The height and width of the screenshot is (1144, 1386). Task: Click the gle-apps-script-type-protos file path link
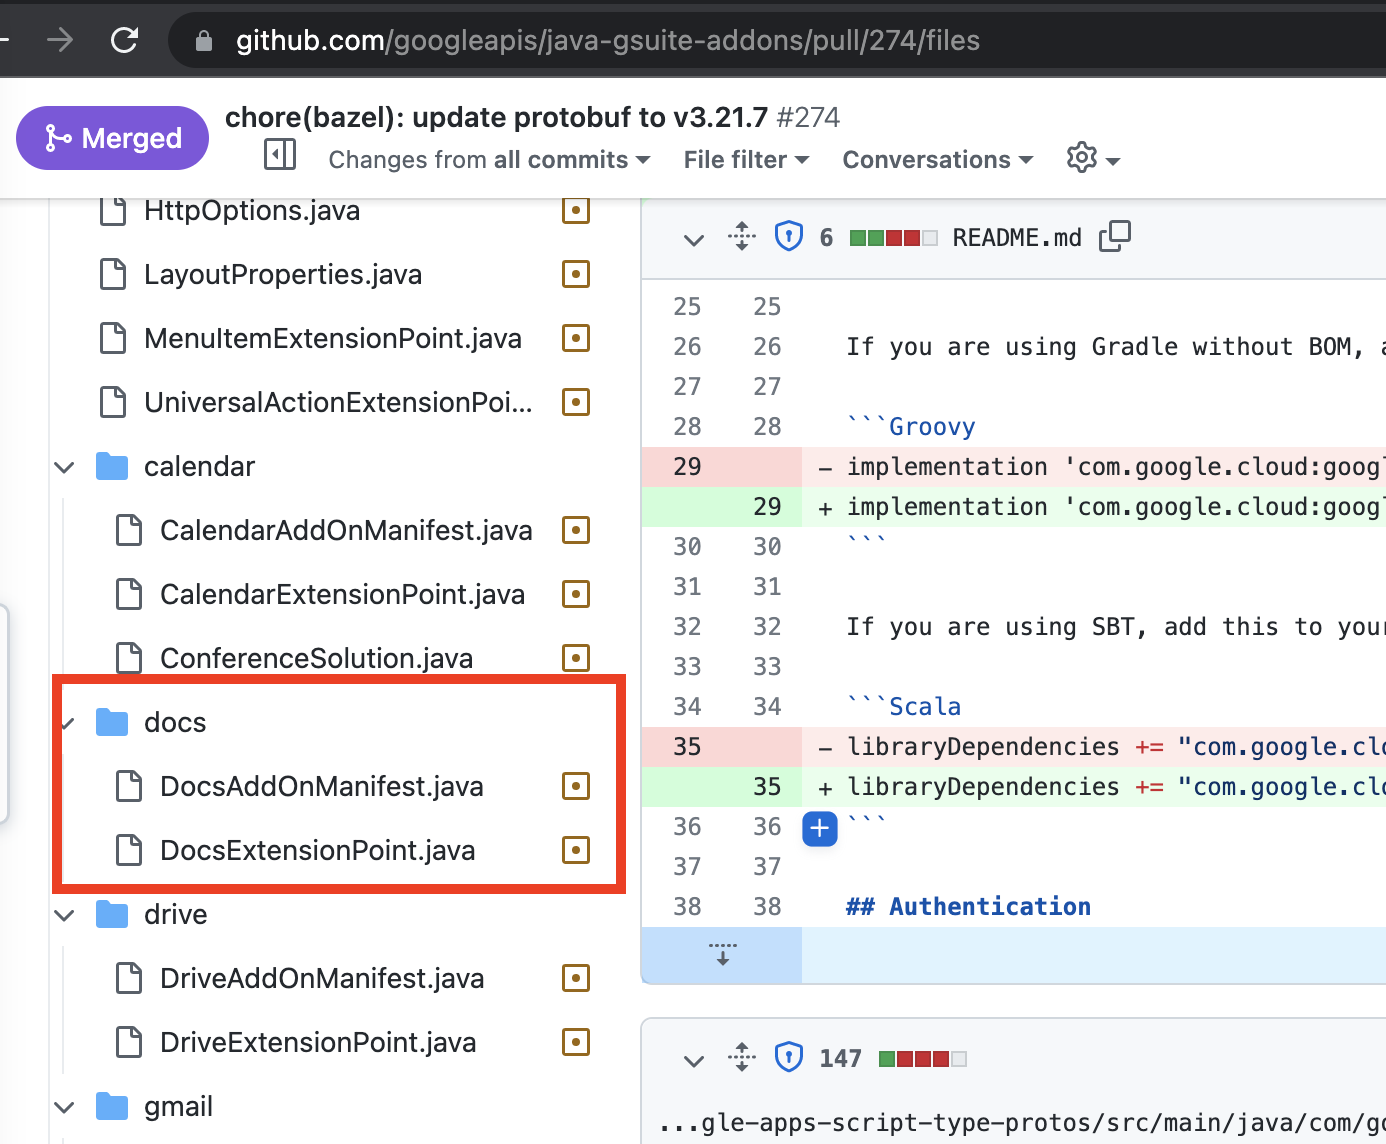pyautogui.click(x=1022, y=1123)
